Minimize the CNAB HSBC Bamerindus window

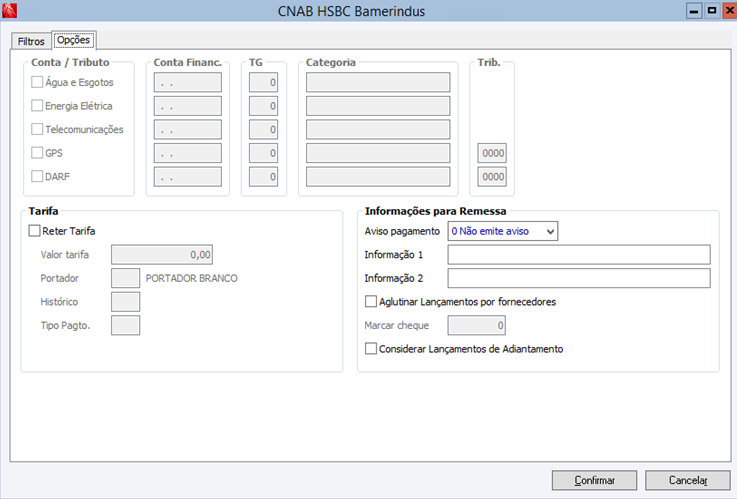(x=692, y=11)
